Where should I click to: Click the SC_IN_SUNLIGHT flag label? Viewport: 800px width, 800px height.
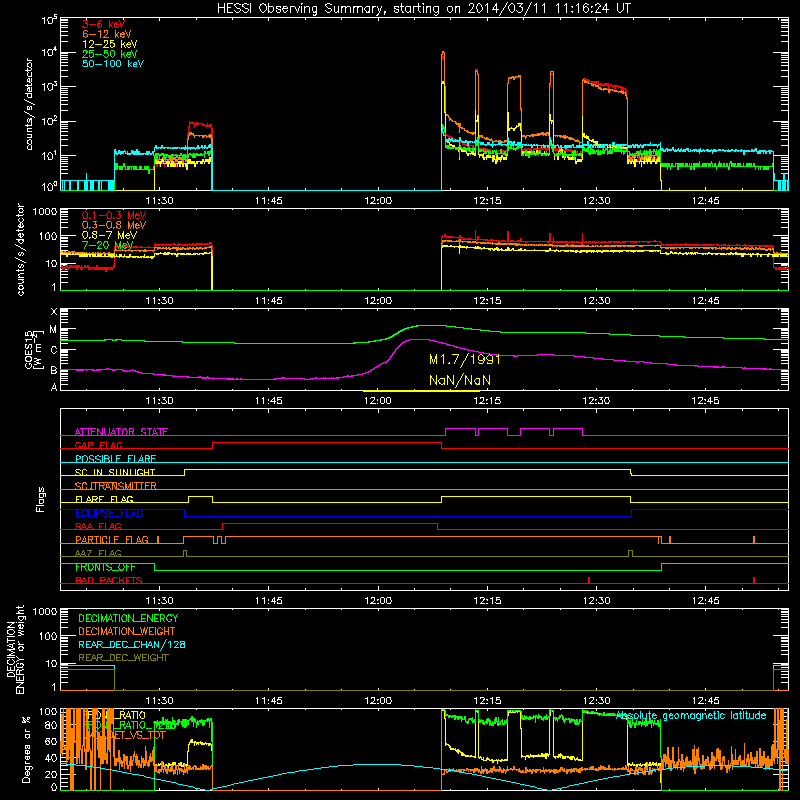point(115,472)
